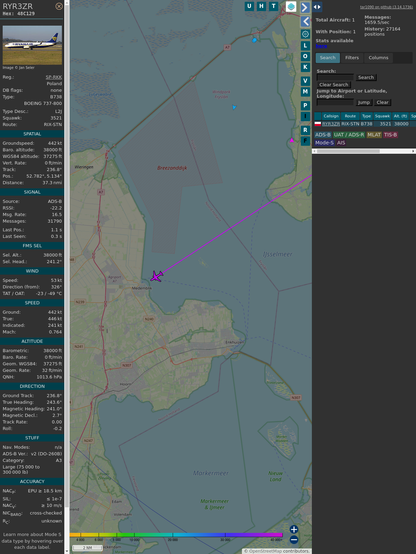Toggle the Mode-S source filter
Screen dimensions: 416x554
click(x=324, y=143)
